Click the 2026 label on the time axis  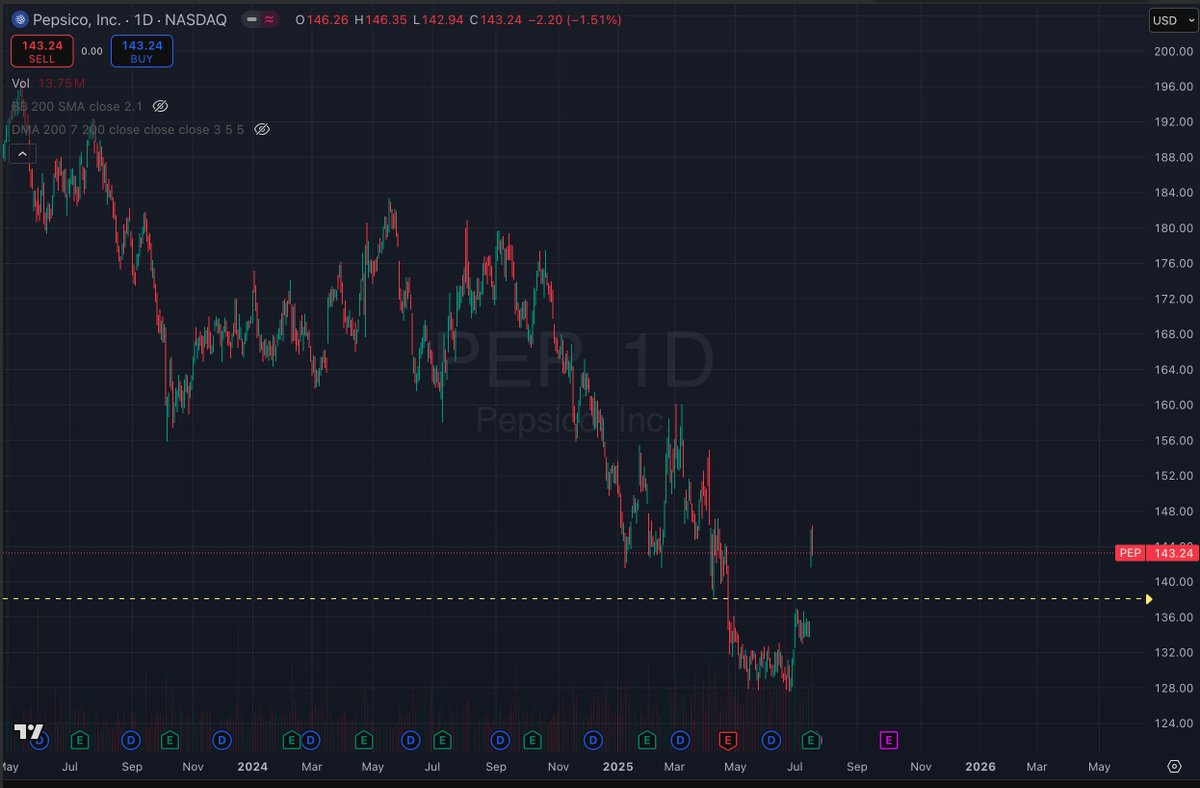tap(980, 767)
